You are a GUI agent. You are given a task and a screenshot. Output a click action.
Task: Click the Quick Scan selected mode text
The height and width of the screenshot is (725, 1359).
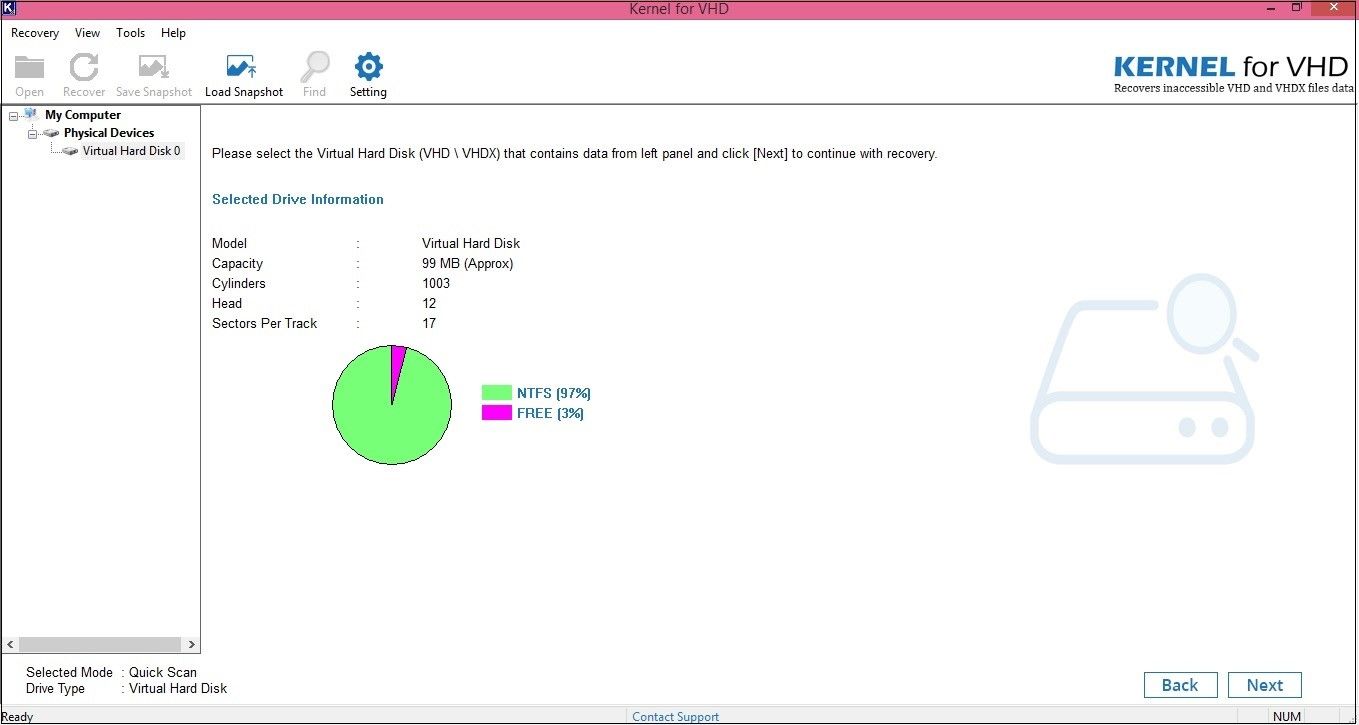click(163, 672)
